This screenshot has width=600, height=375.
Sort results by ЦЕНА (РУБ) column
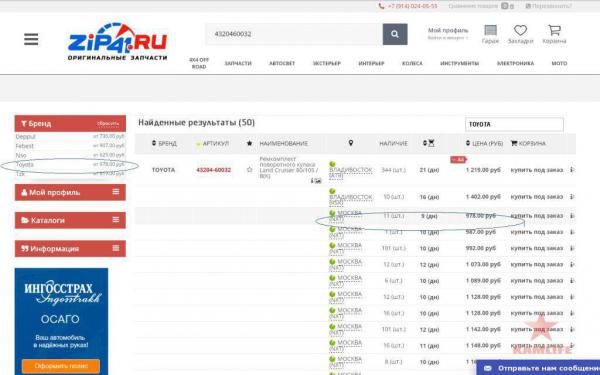tap(484, 143)
